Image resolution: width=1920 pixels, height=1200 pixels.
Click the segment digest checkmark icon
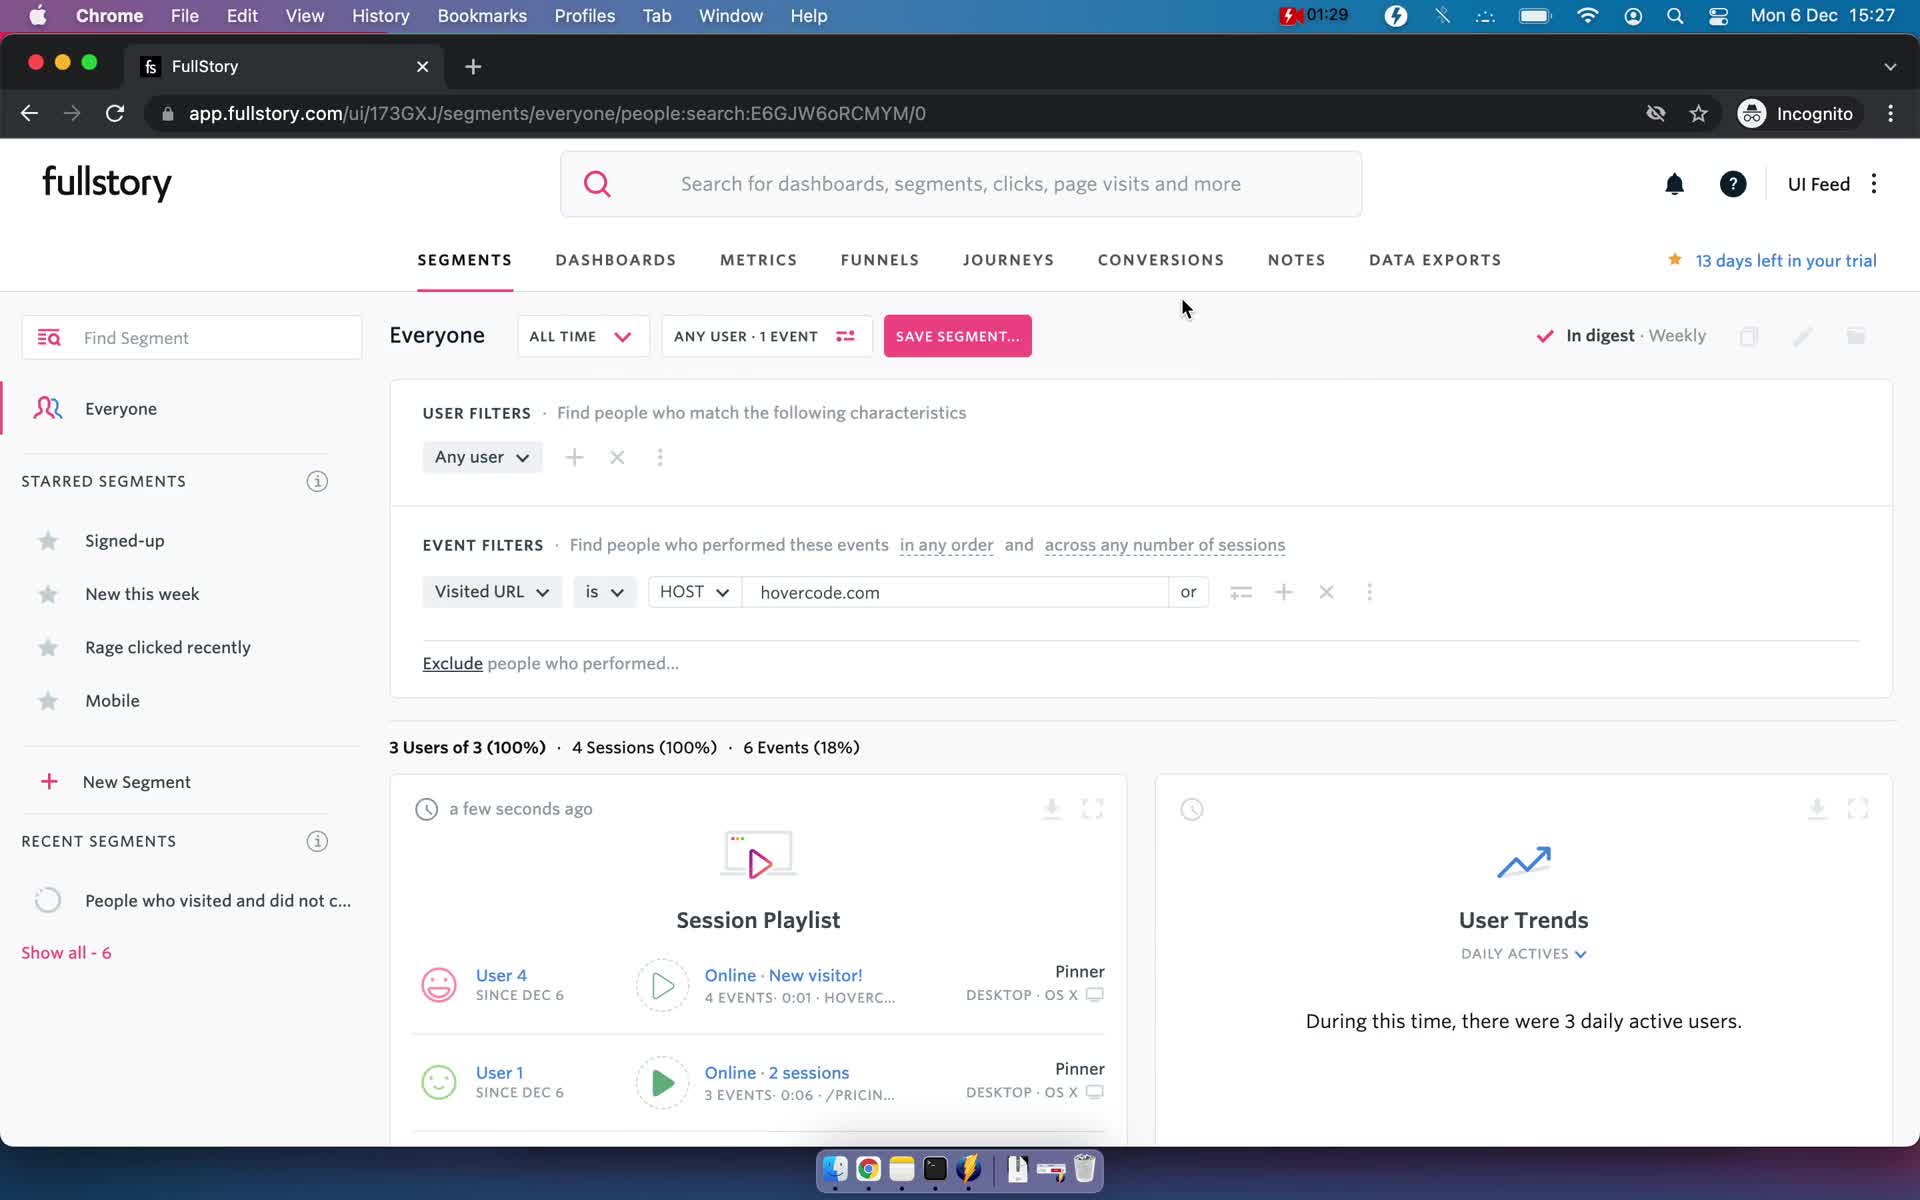(x=1545, y=336)
